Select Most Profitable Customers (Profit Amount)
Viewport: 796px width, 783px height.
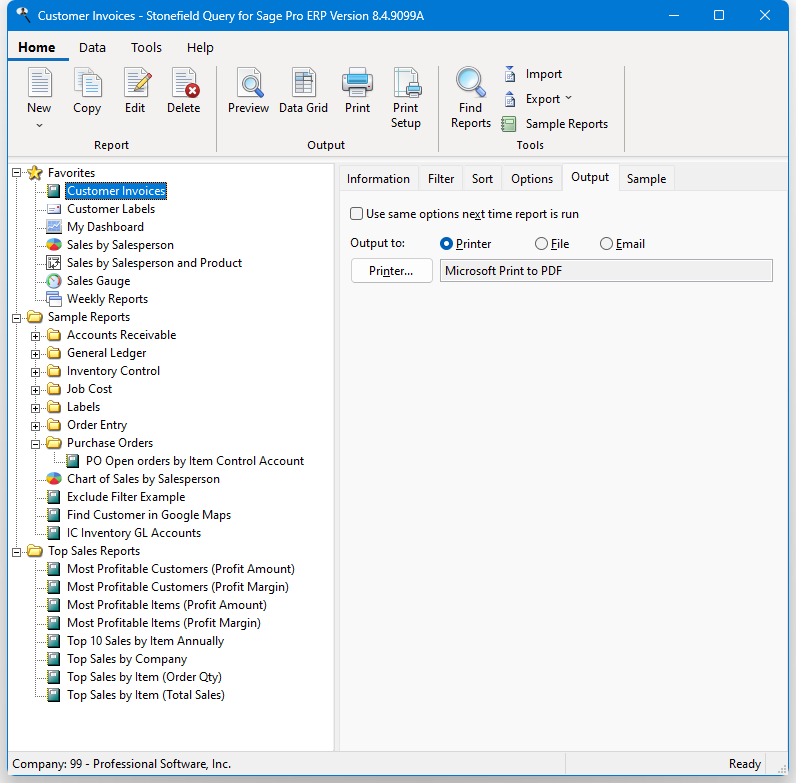[181, 569]
